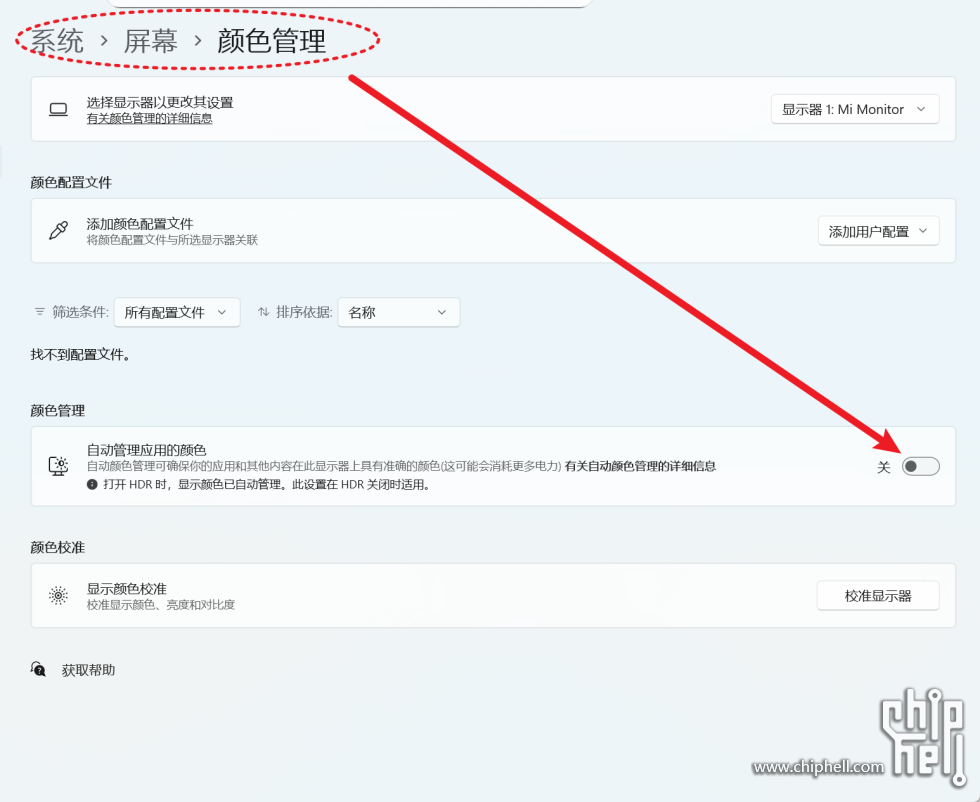The image size is (980, 802).
Task: Go back to 屏幕 in the breadcrumb
Action: (151, 42)
